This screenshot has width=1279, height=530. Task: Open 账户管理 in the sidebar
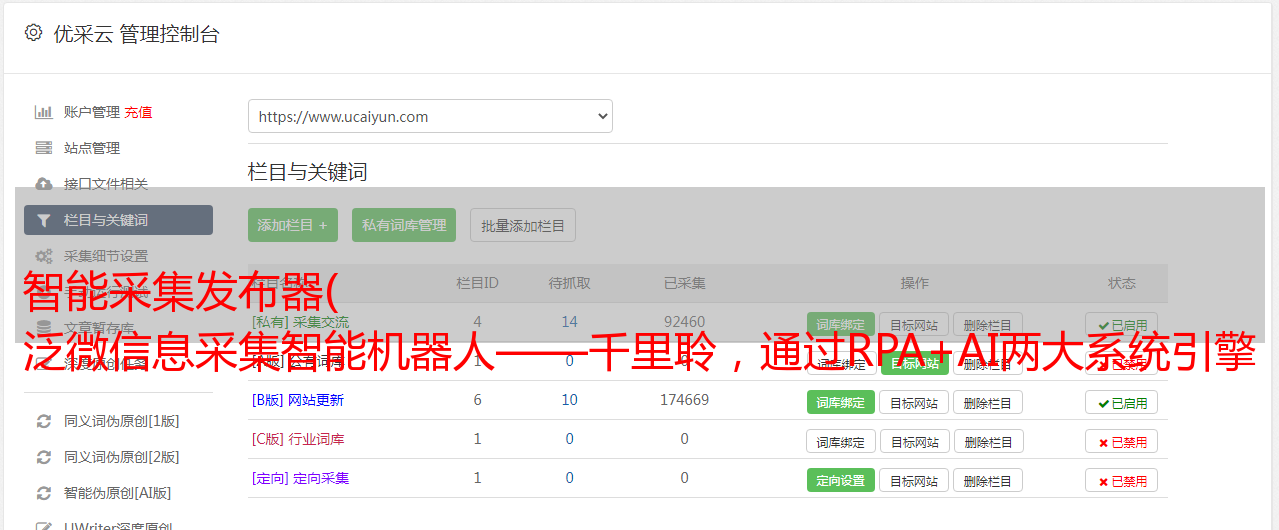(92, 112)
